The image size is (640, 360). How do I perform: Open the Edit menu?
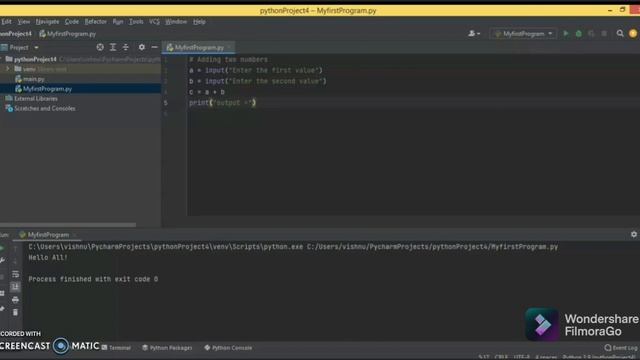(6, 22)
